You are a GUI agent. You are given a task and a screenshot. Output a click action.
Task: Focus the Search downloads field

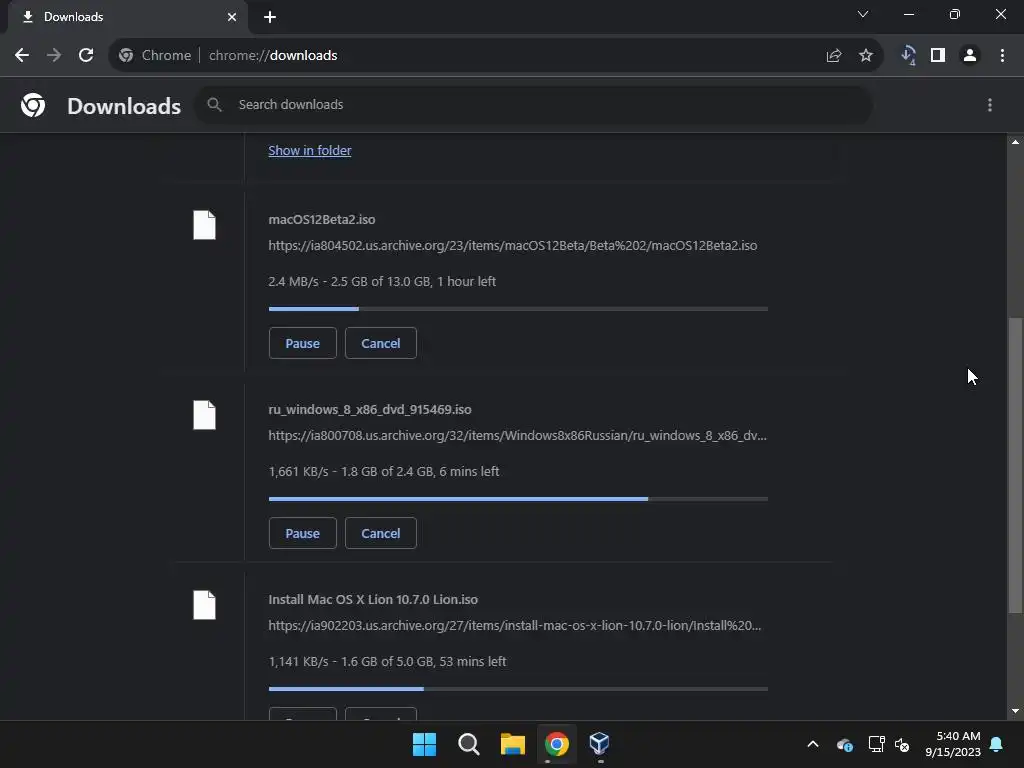[x=534, y=104]
